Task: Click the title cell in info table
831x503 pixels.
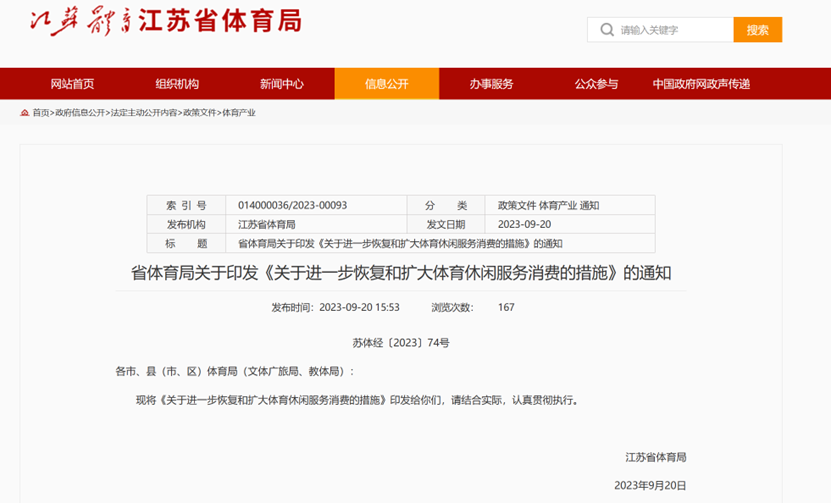Action: click(400, 244)
